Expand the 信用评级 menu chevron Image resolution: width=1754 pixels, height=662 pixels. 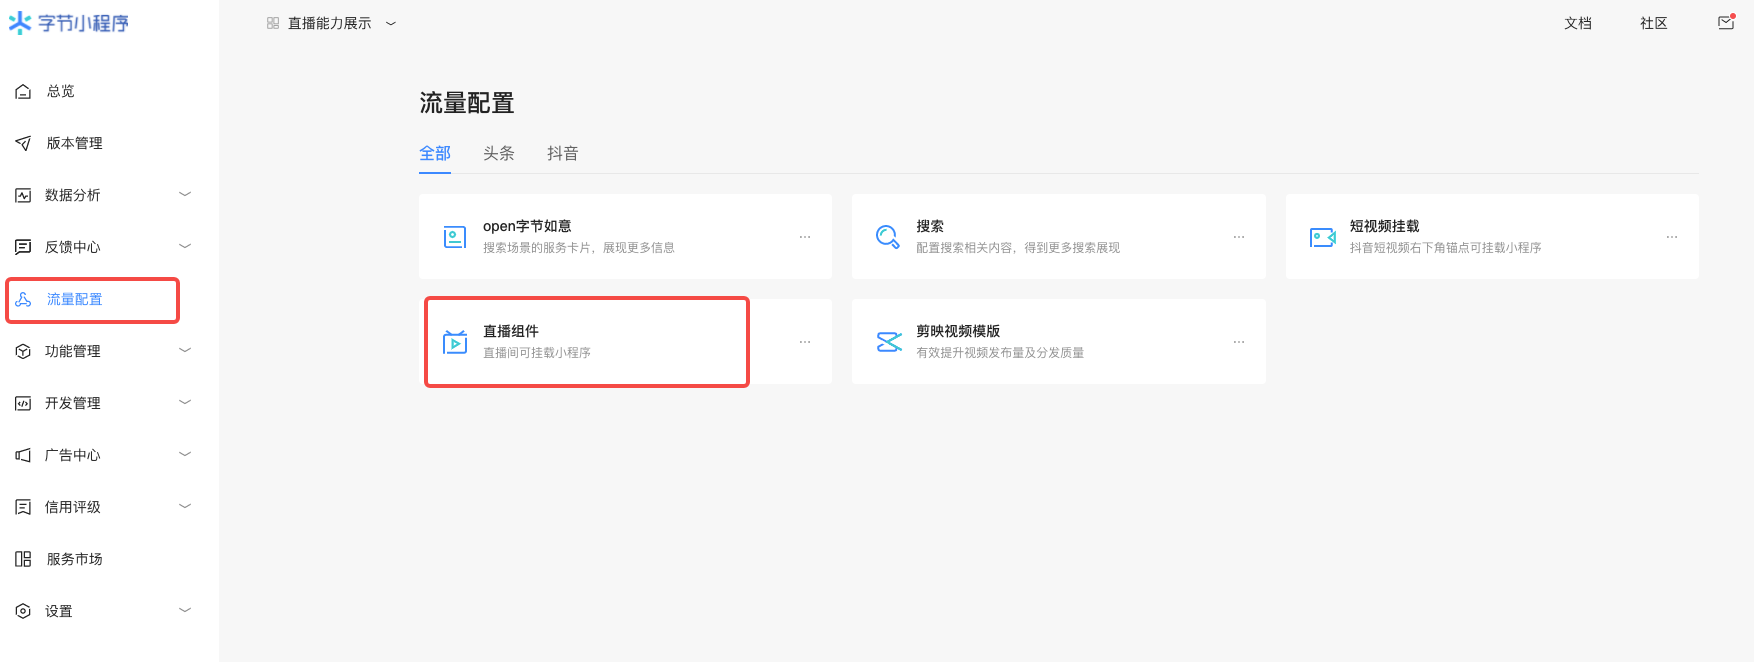coord(185,506)
